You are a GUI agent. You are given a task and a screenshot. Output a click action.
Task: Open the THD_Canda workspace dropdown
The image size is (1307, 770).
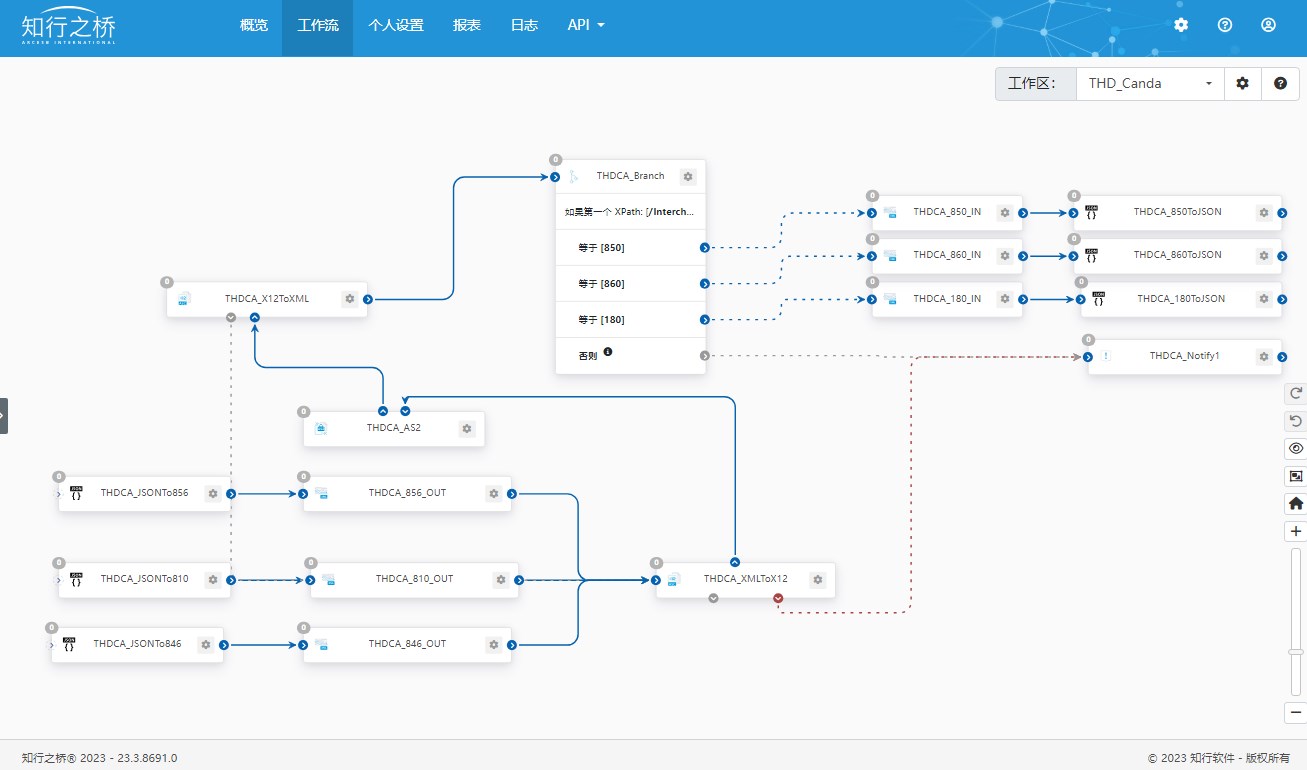point(1149,84)
